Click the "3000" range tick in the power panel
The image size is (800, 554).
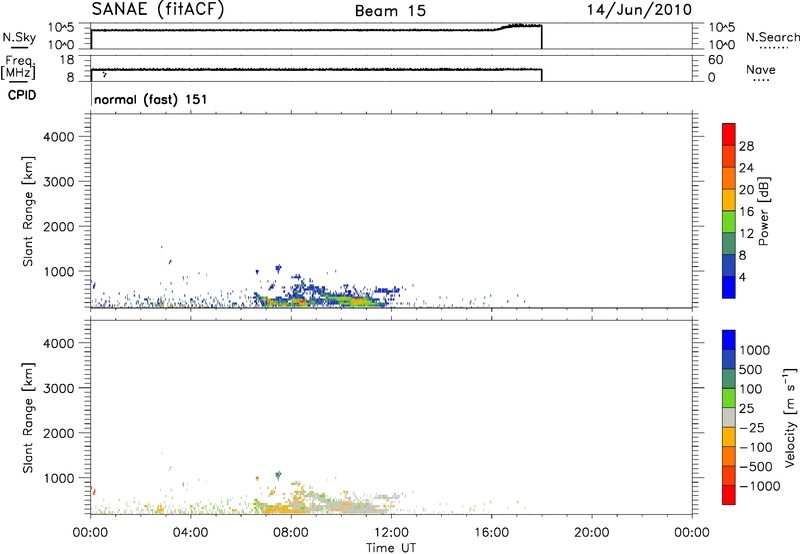(59, 182)
